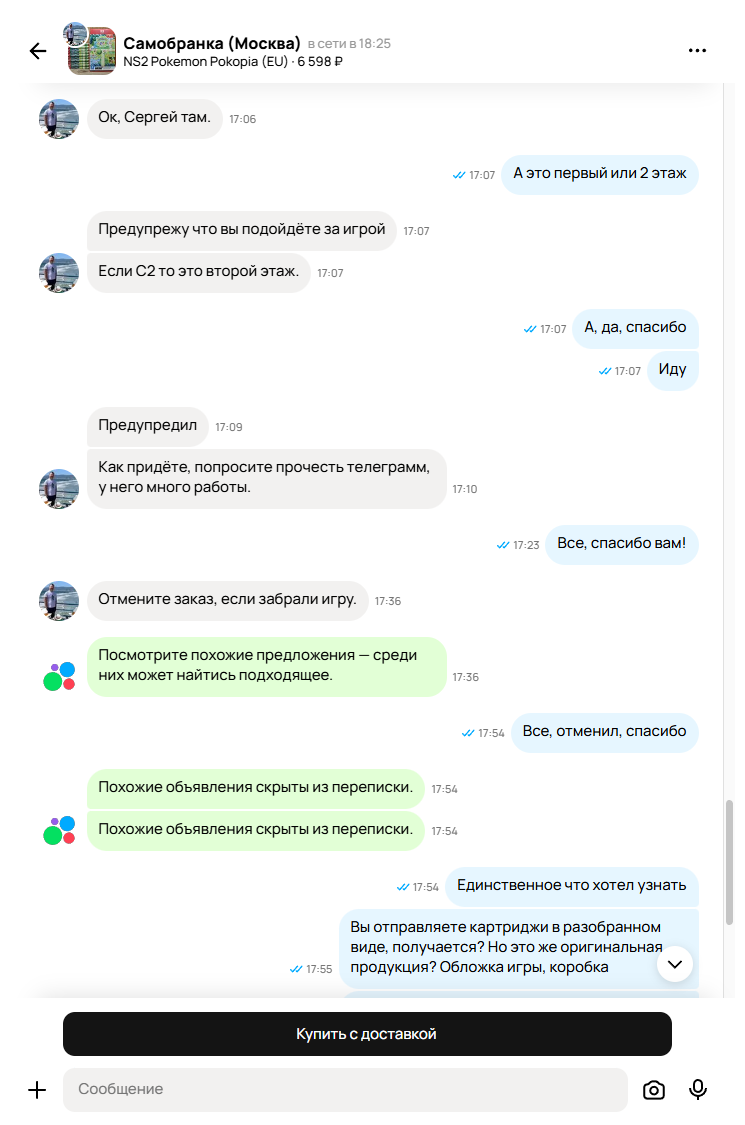Click seller avatar beside 'Если С2 то это второй этаж.'
This screenshot has height=1125, width=745.
click(x=59, y=273)
